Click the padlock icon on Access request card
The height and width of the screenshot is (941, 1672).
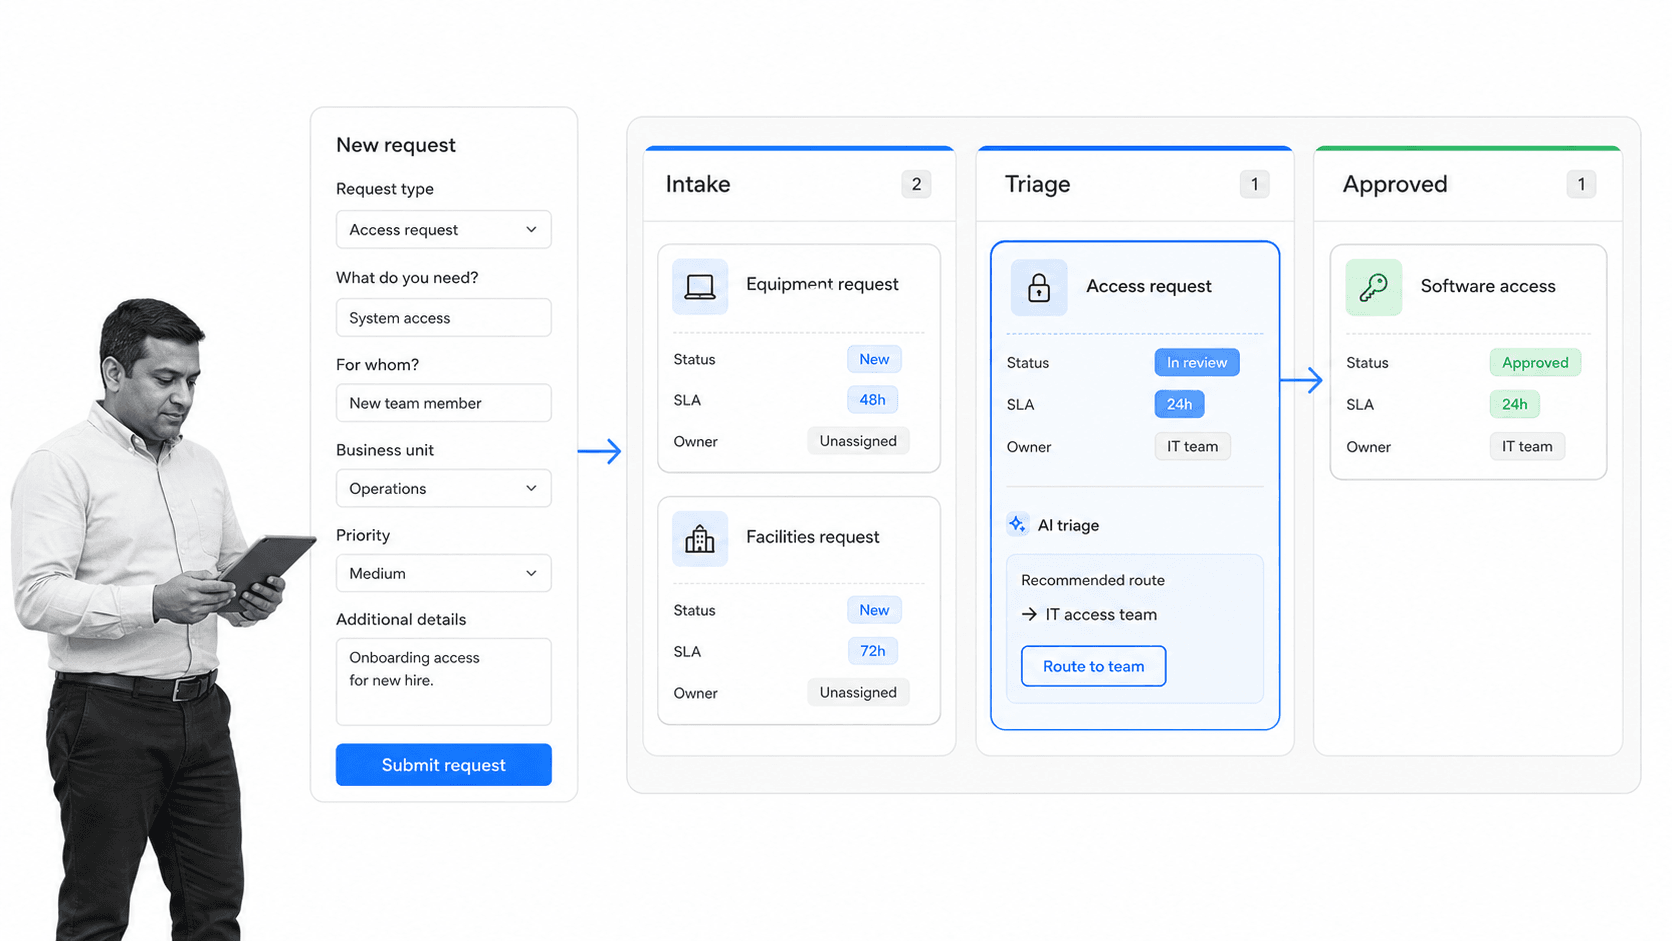pyautogui.click(x=1039, y=288)
